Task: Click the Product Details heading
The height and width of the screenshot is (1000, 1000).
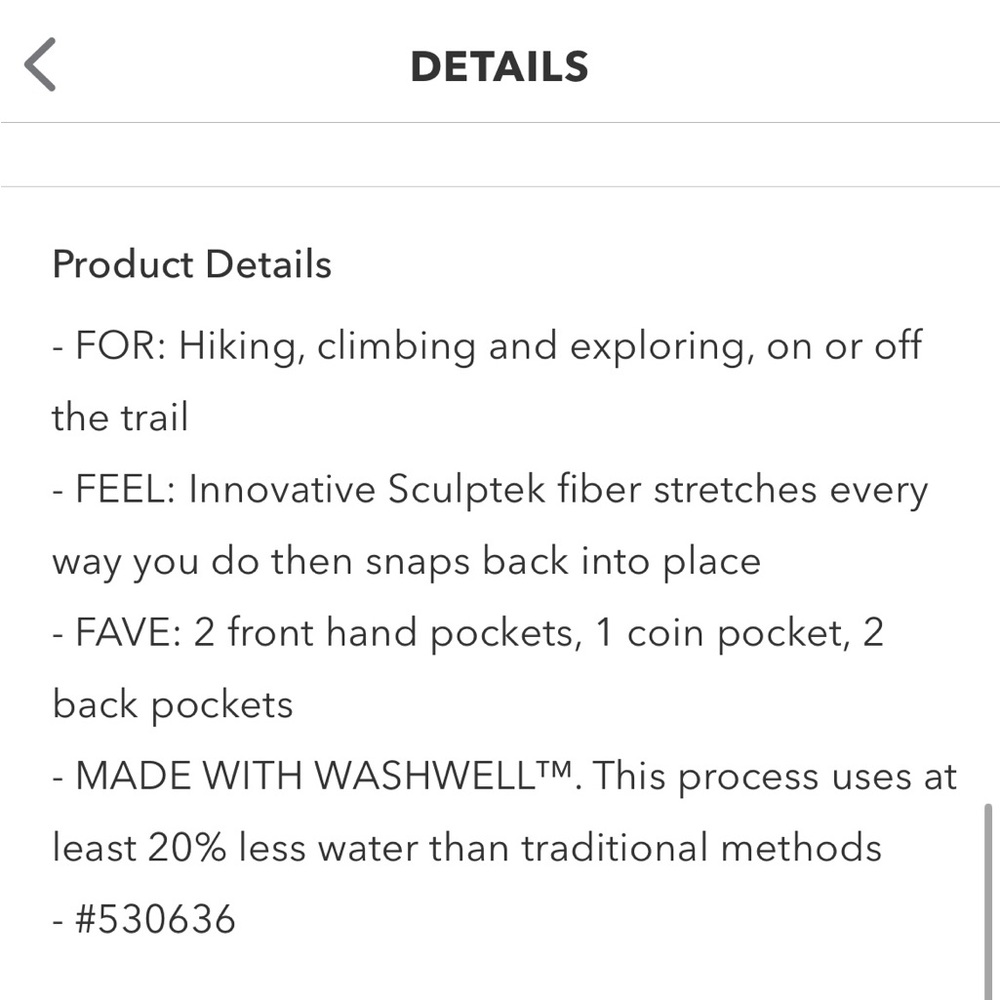Action: tap(191, 265)
